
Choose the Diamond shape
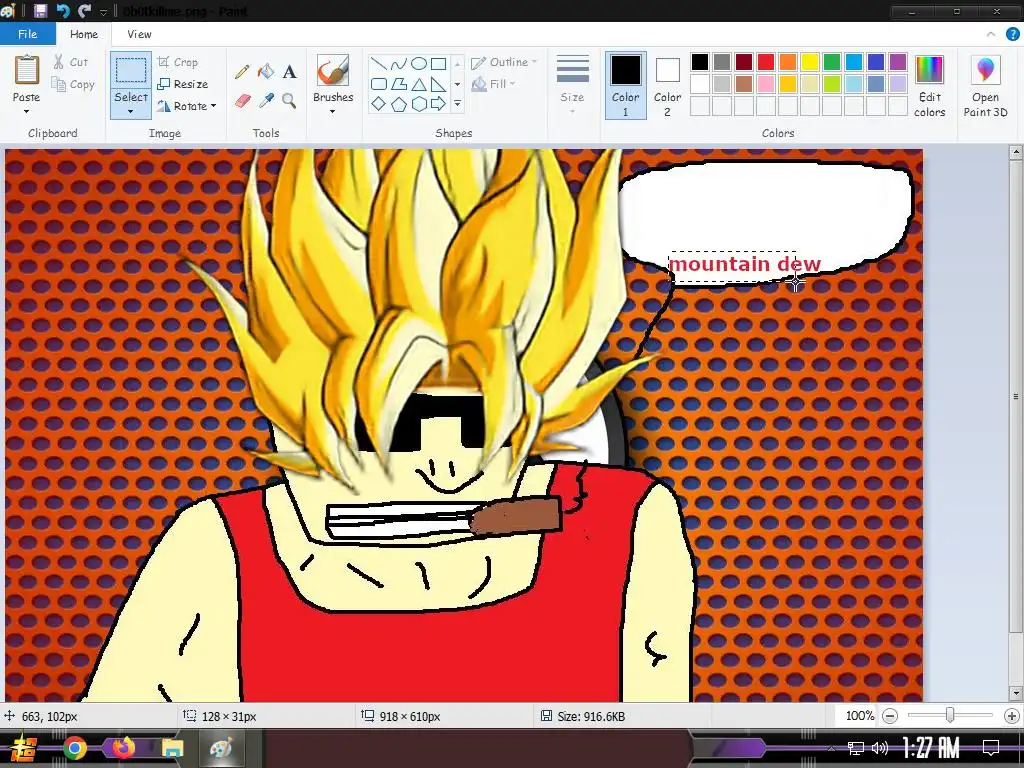[379, 104]
